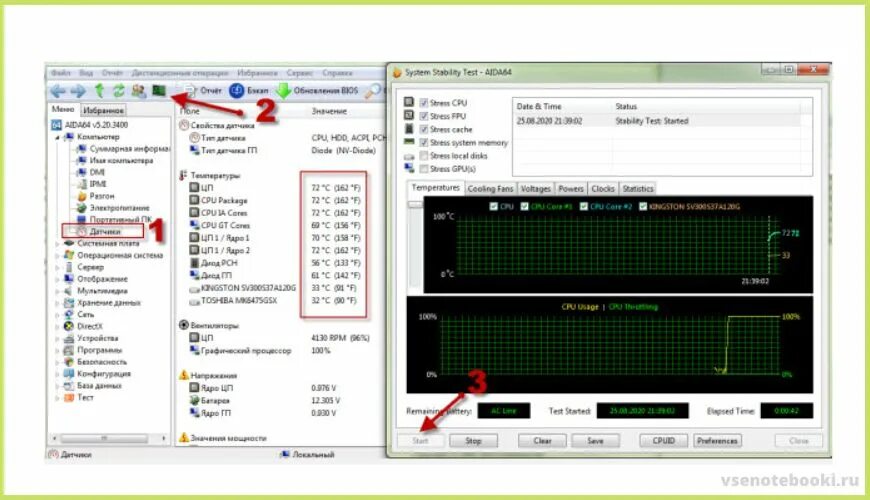Go forward with the right arrow toolbar icon
The image size is (870, 500).
coord(78,91)
